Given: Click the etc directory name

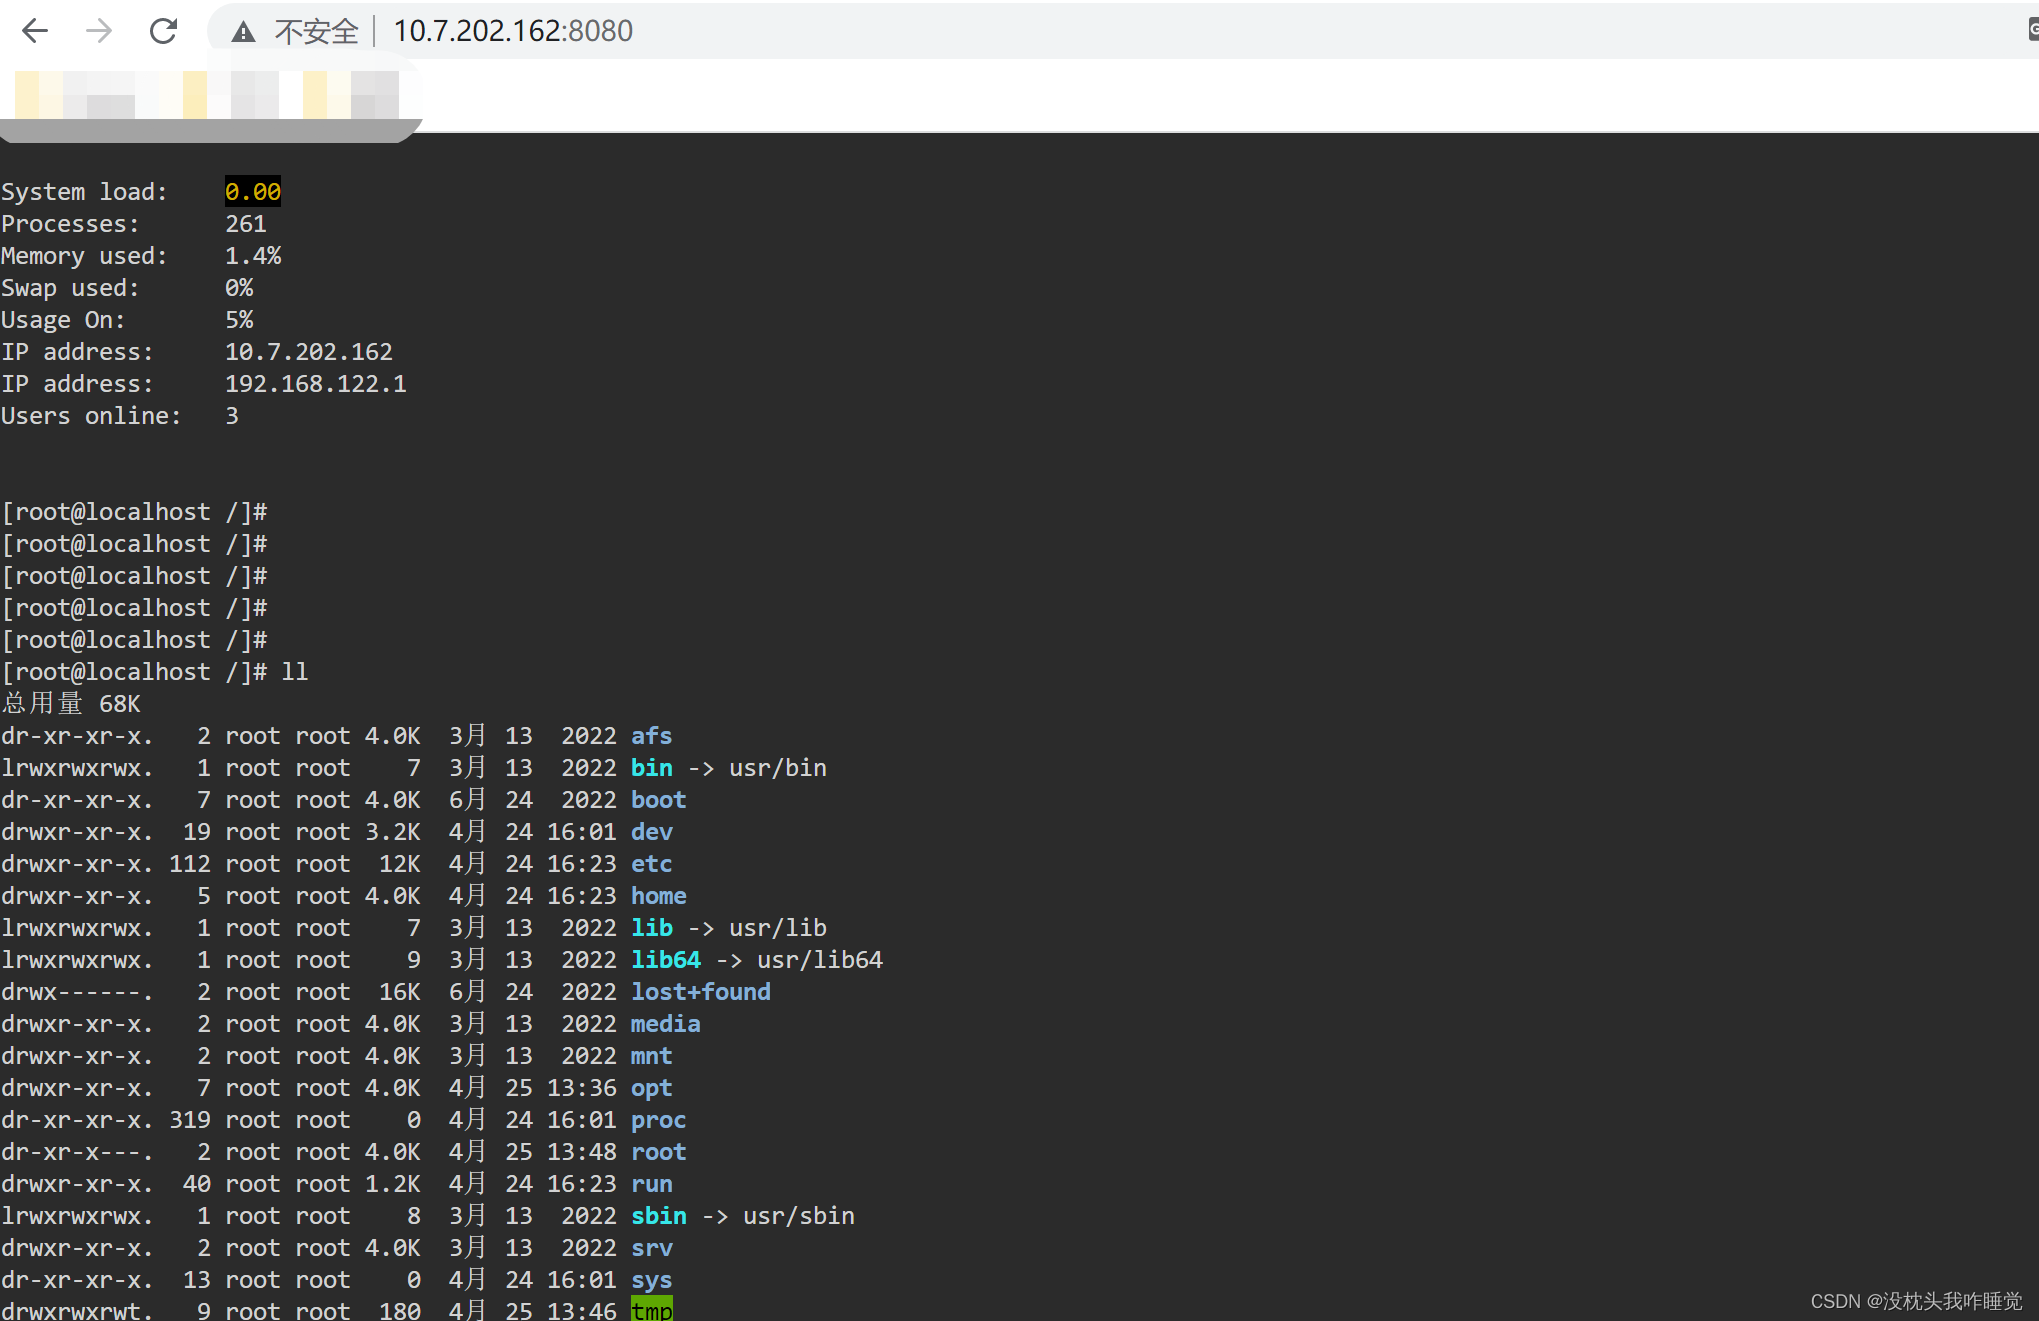Looking at the screenshot, I should click(x=651, y=864).
